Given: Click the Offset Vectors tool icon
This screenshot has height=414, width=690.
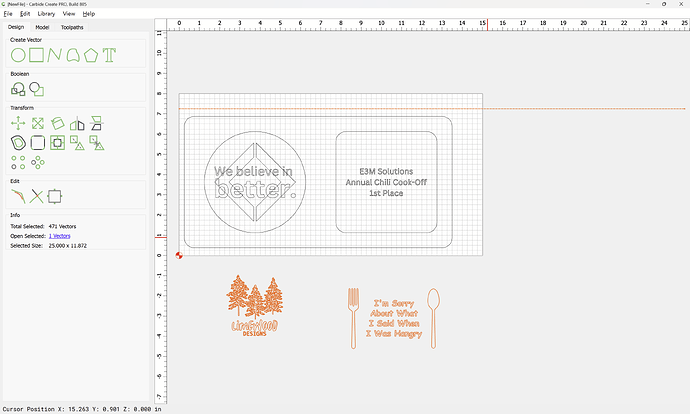Looking at the screenshot, I should coord(18,143).
